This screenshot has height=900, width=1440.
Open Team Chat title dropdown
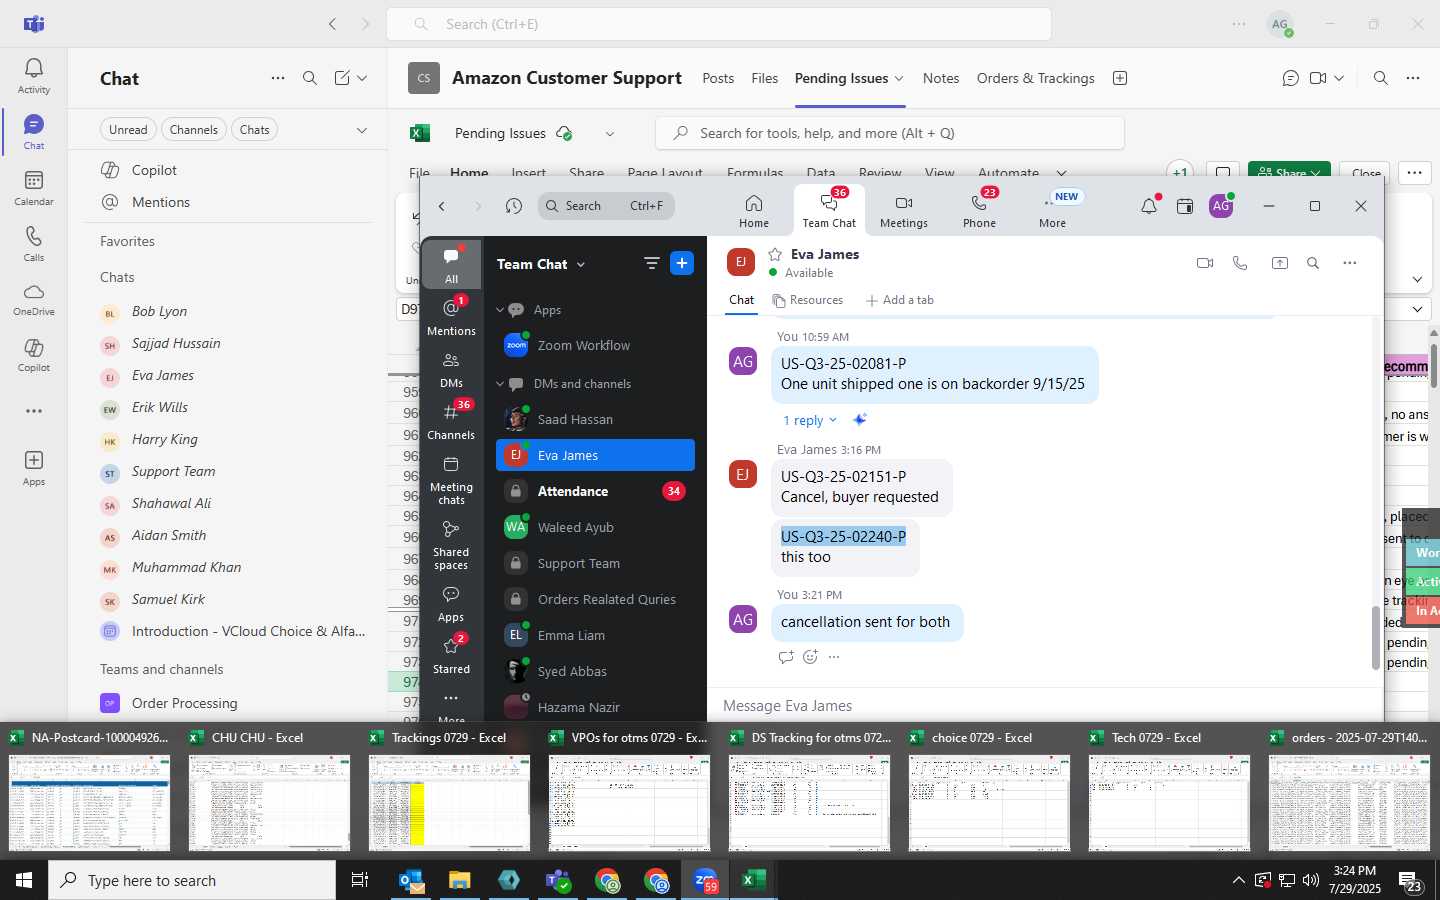click(581, 265)
